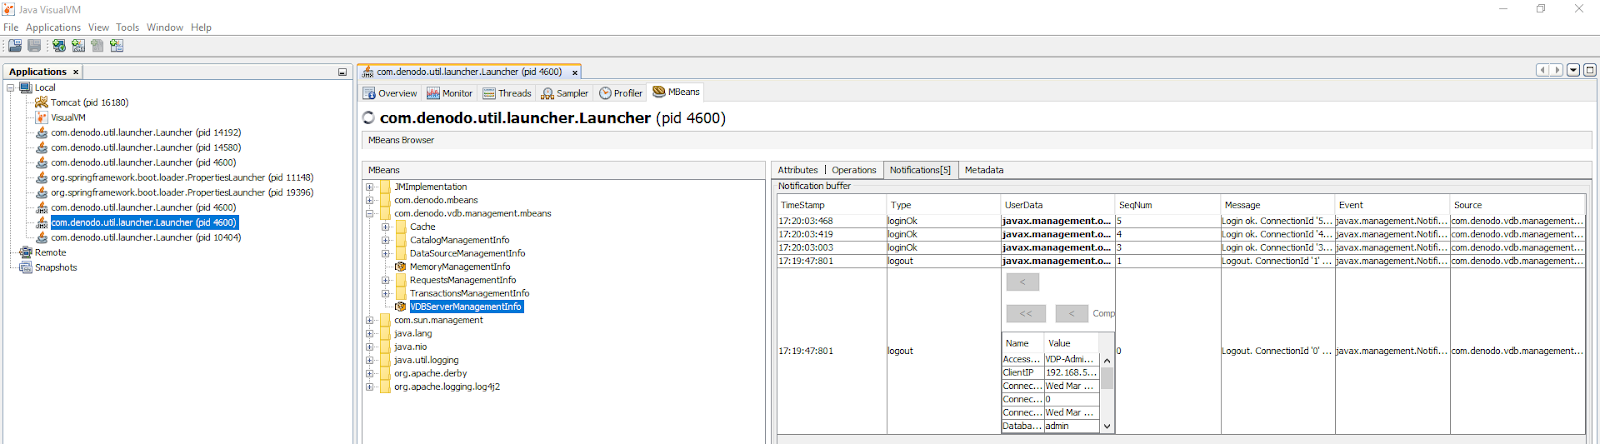This screenshot has width=1600, height=444.
Task: Expand the RequestsManagementInfo node
Action: tap(385, 280)
